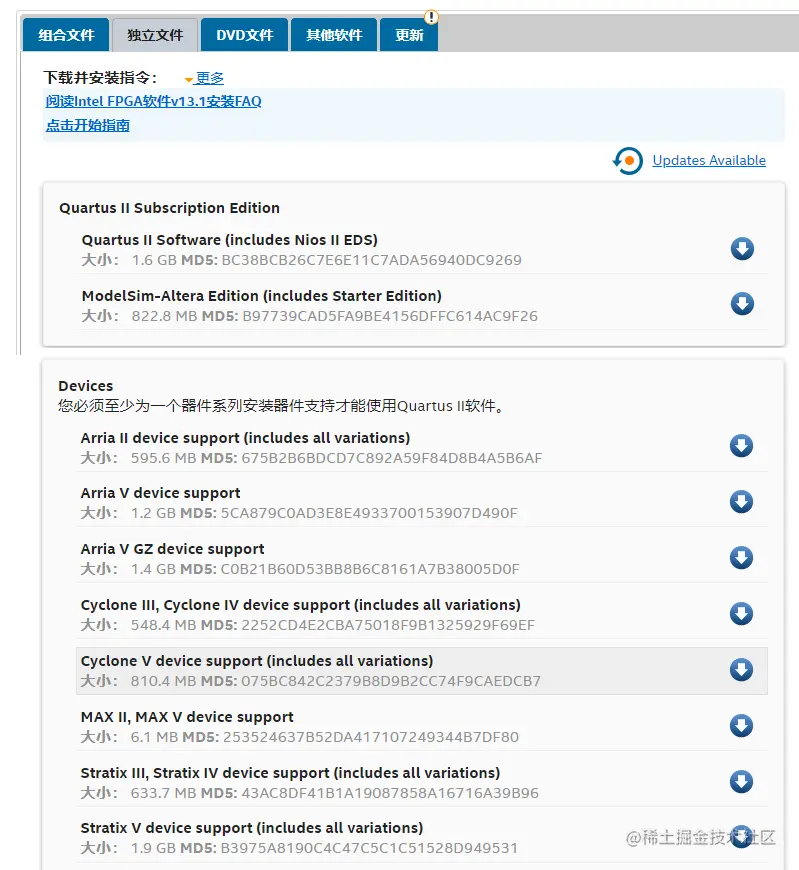This screenshot has width=799, height=870.
Task: Click the Arria V device support title
Action: coord(160,493)
